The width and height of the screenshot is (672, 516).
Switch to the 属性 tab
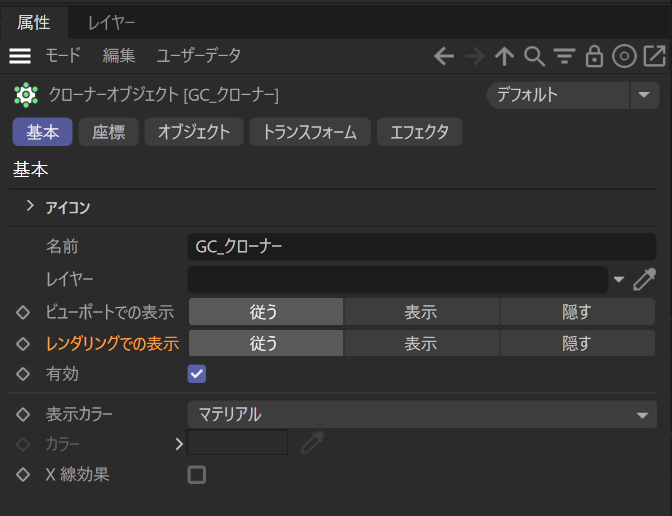pyautogui.click(x=33, y=22)
